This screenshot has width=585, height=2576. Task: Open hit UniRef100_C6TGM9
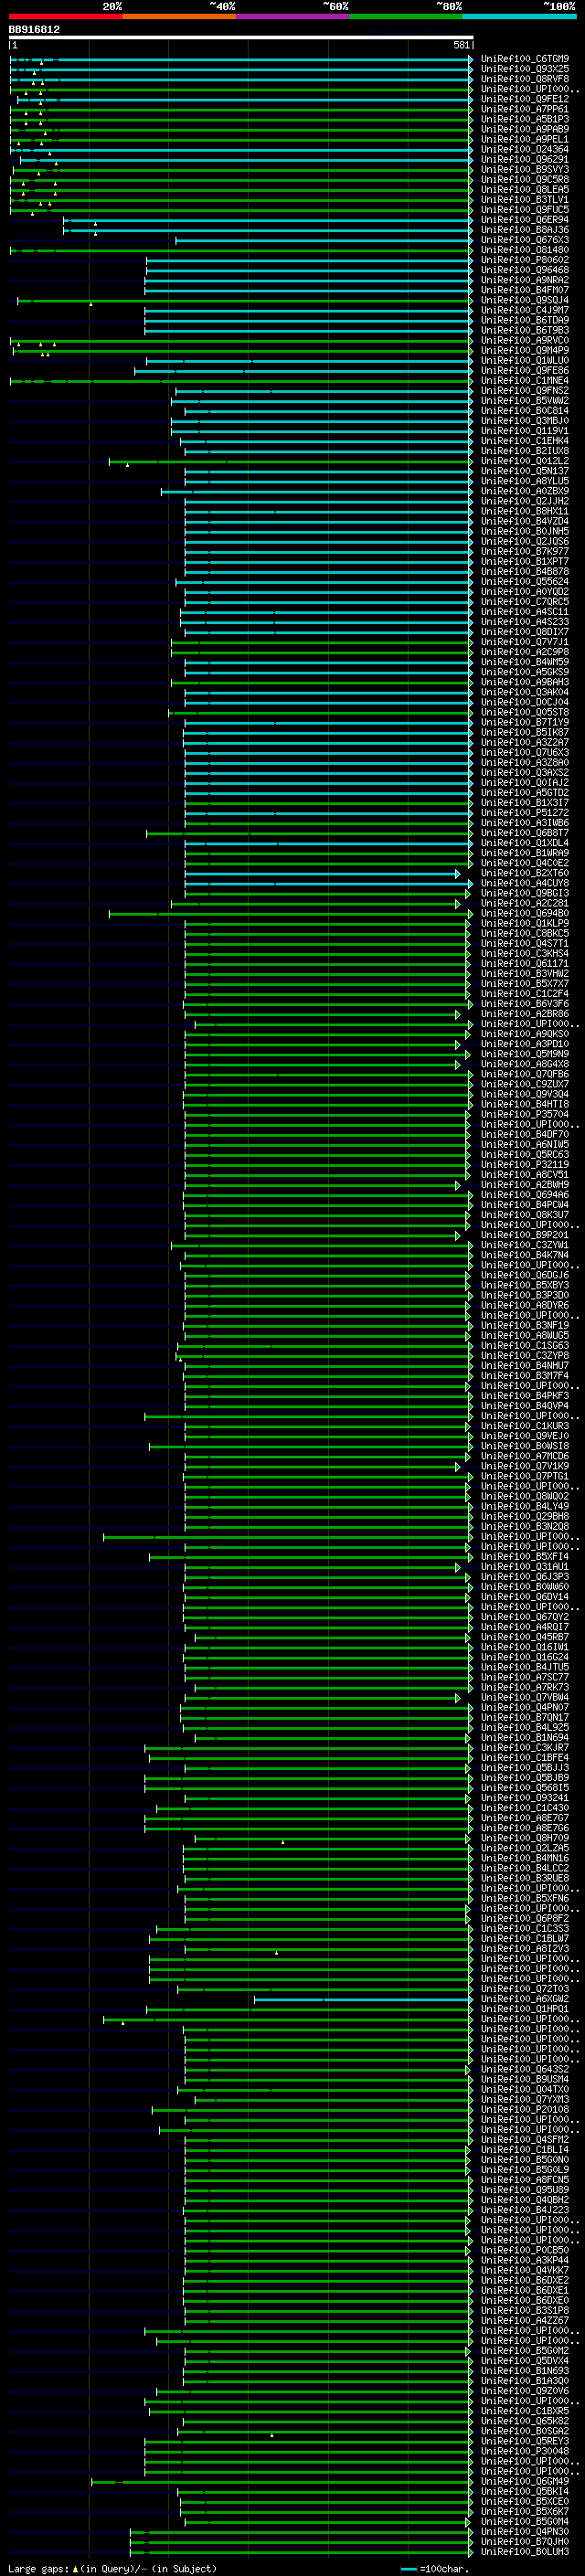[525, 59]
